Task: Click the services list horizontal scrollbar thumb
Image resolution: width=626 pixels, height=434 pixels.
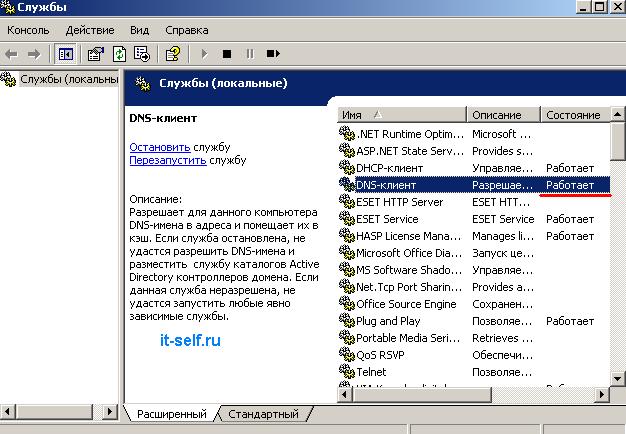Action: (422, 395)
